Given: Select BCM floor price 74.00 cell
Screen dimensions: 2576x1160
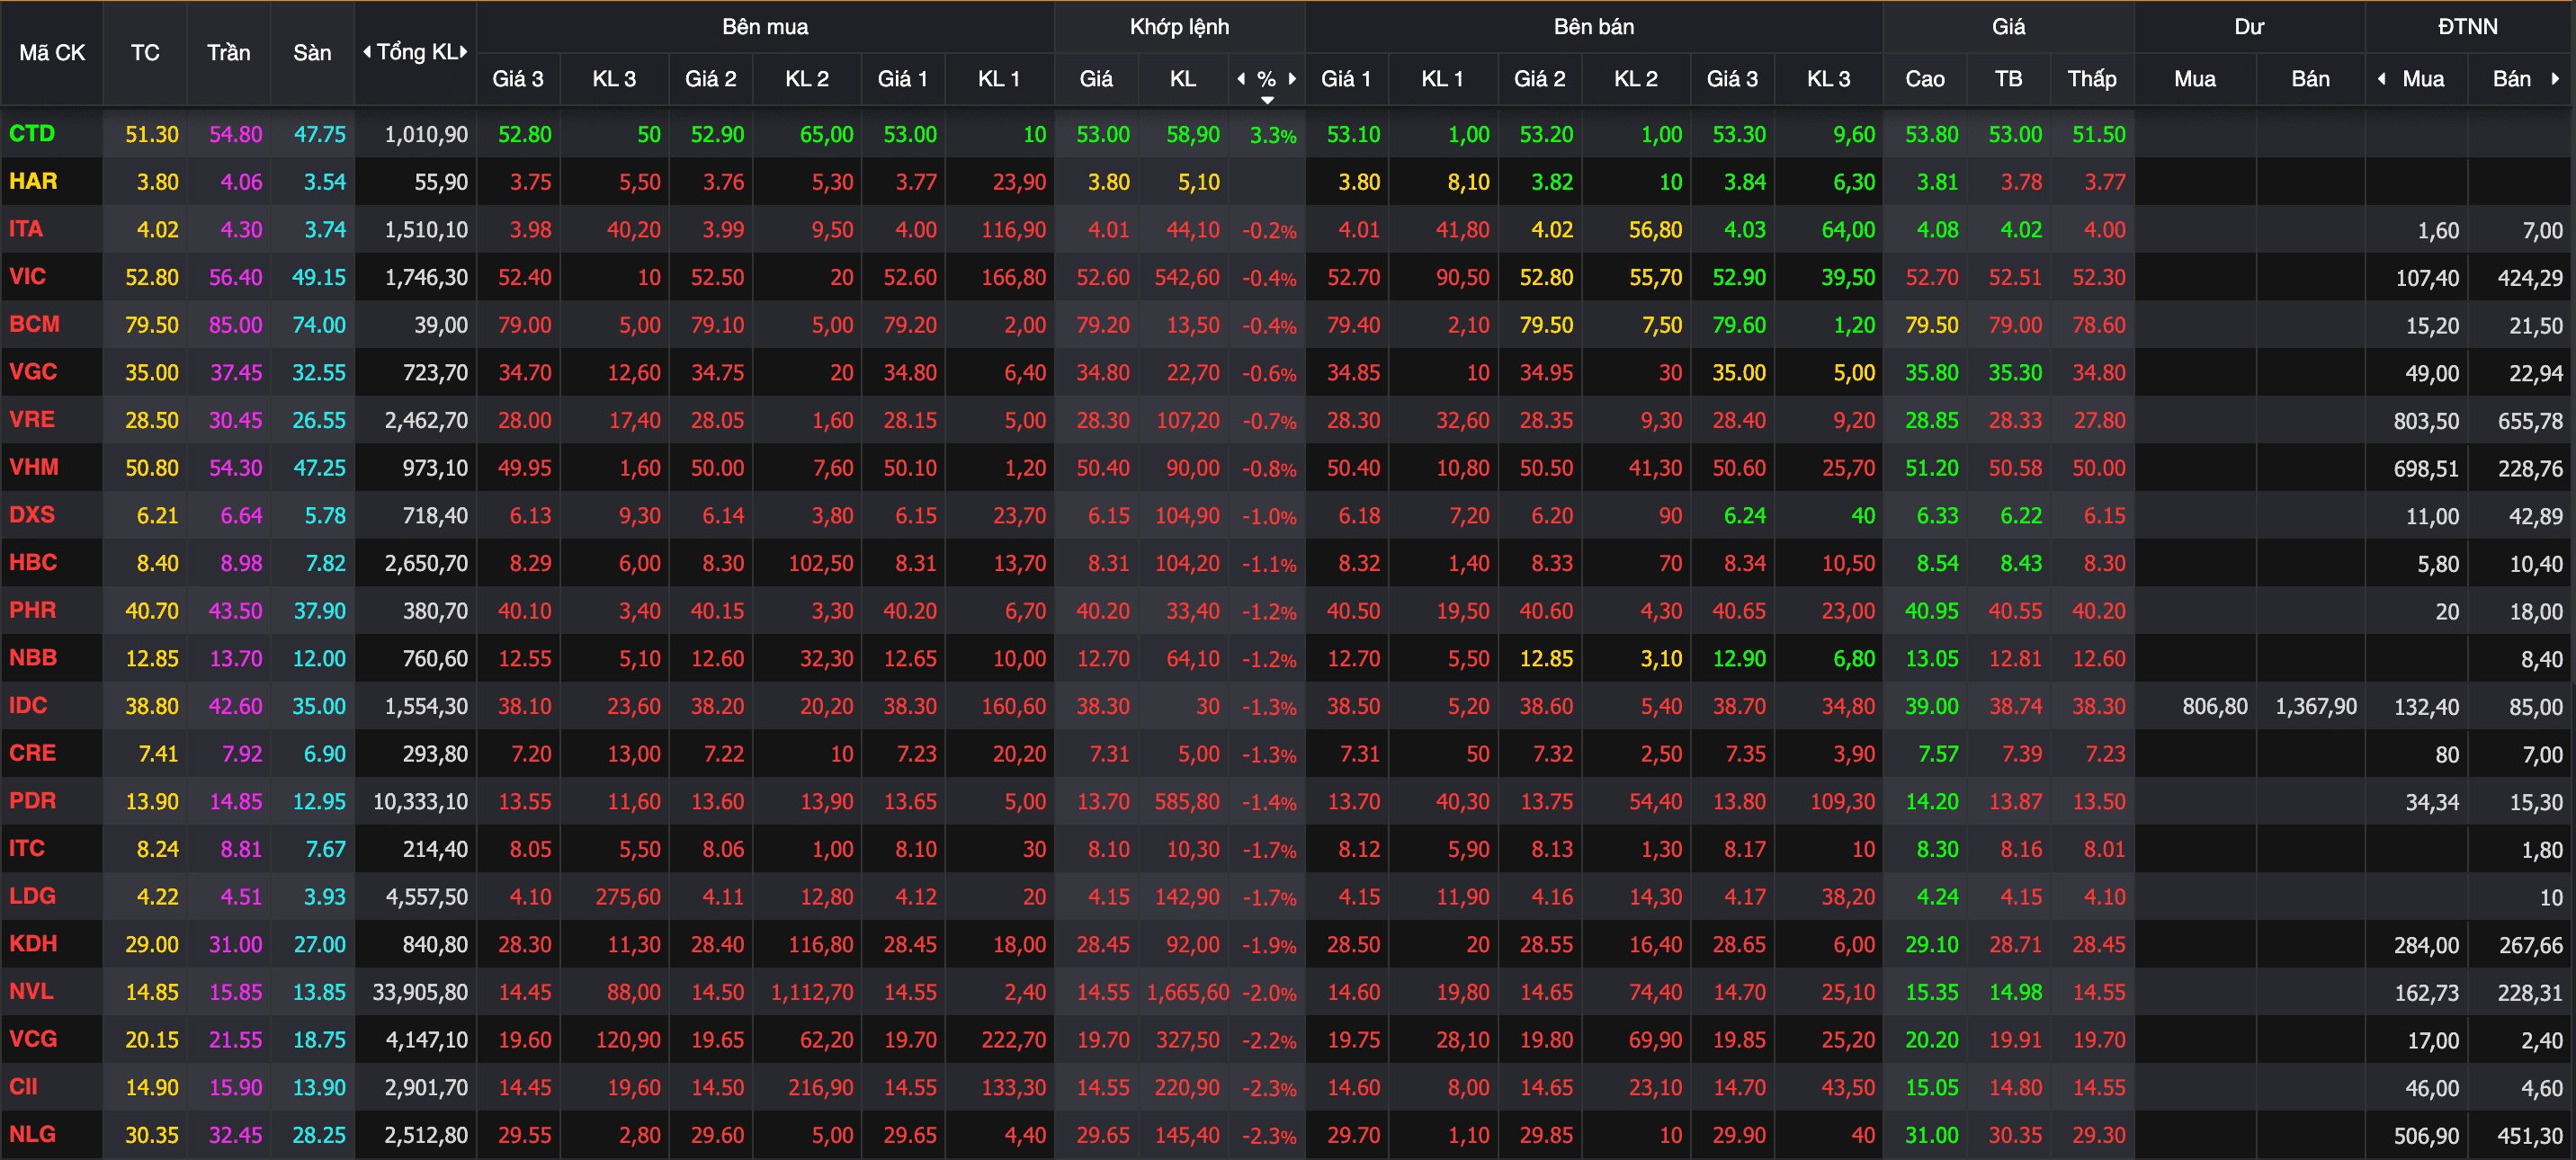Looking at the screenshot, I should click(319, 324).
